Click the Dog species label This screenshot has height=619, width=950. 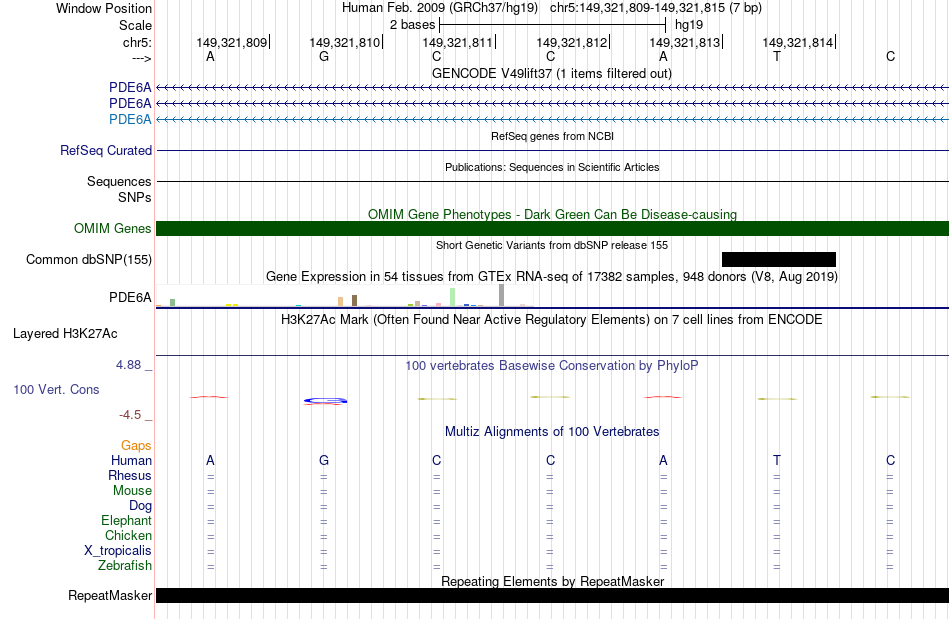point(140,506)
